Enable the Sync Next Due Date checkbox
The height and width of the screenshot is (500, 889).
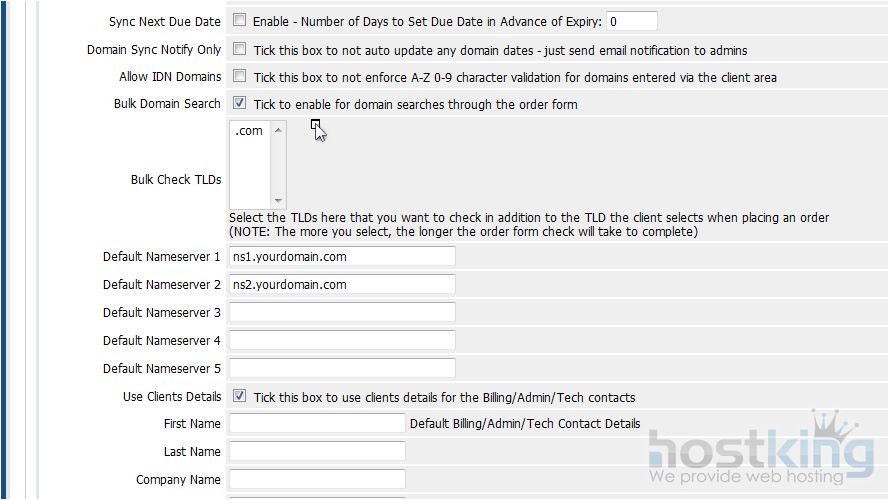pos(240,21)
